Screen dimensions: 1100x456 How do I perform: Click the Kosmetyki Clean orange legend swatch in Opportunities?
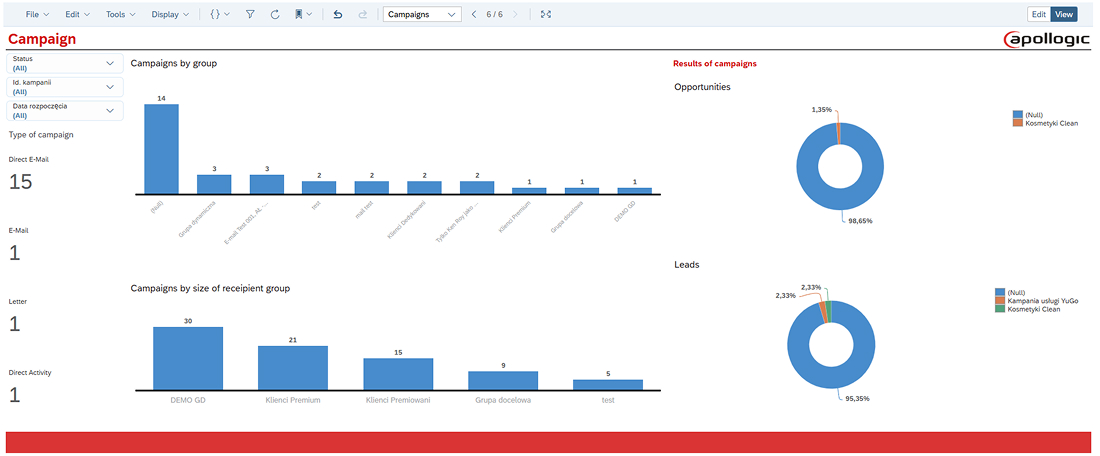(1016, 123)
